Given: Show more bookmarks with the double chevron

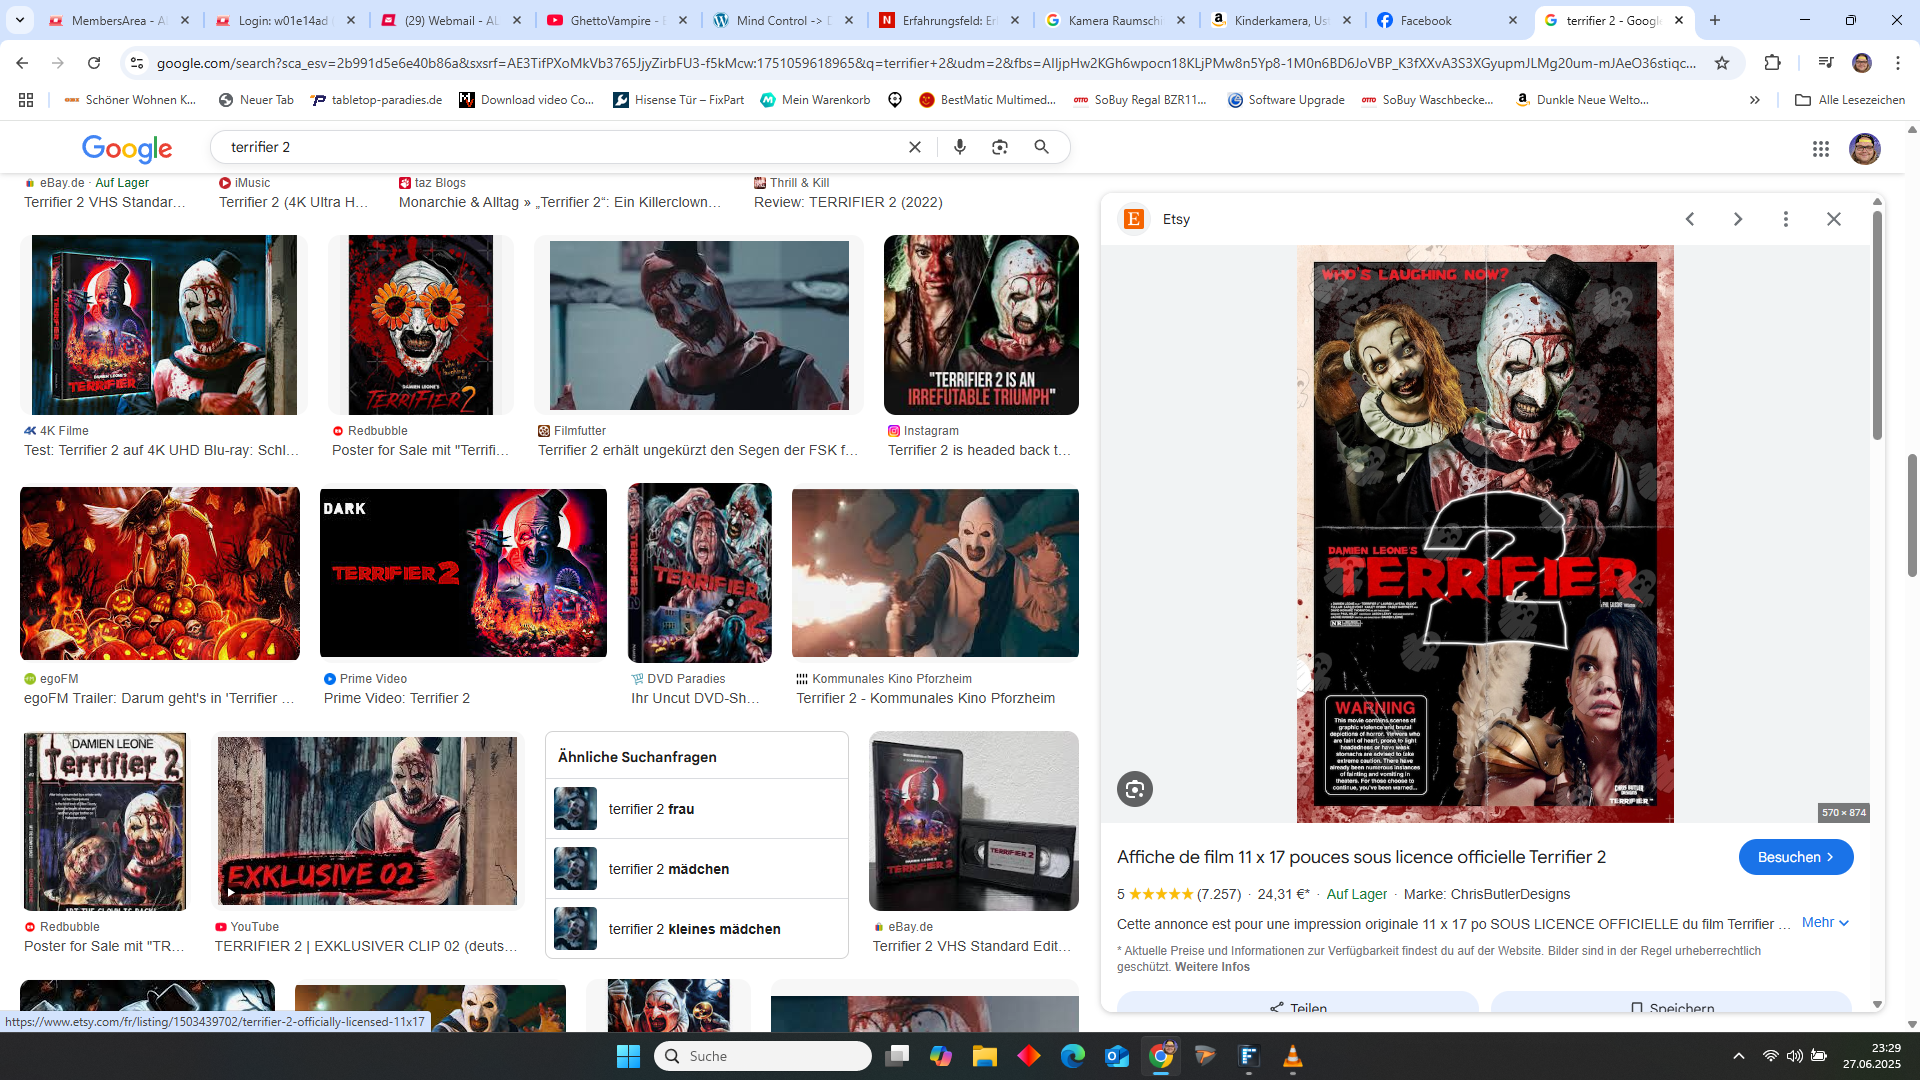Looking at the screenshot, I should 1755,100.
